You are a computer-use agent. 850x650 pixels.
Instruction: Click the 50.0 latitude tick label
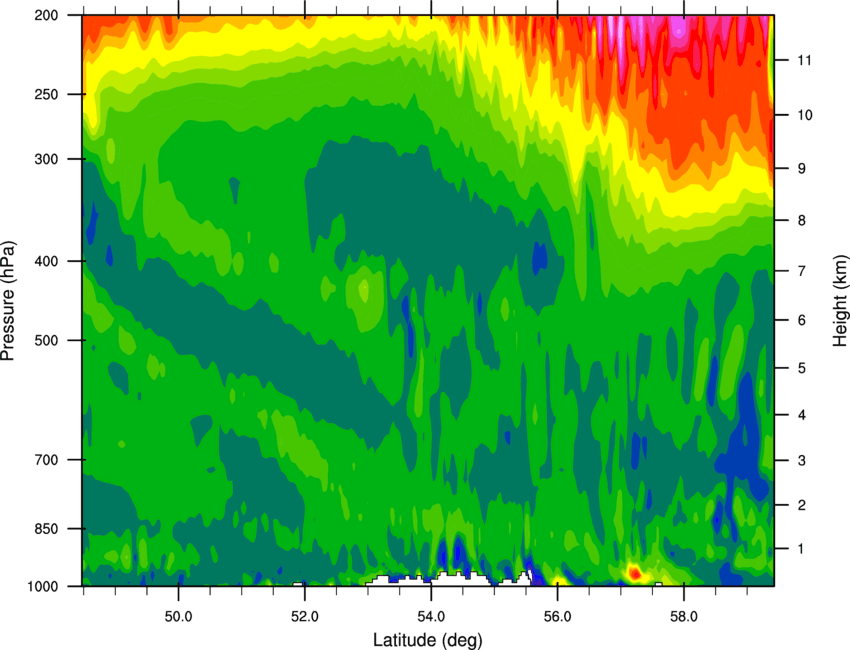coord(178,617)
